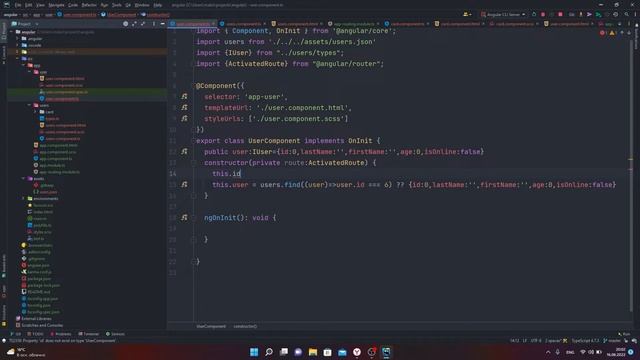Open the File menu

click(18, 5)
